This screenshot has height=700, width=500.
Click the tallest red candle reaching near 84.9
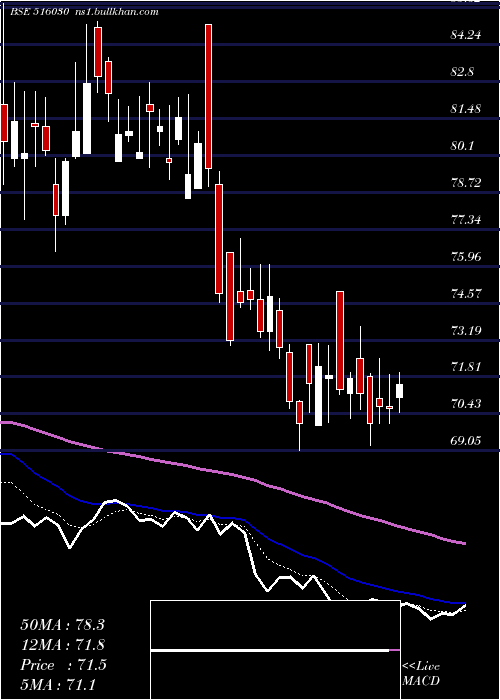click(208, 96)
